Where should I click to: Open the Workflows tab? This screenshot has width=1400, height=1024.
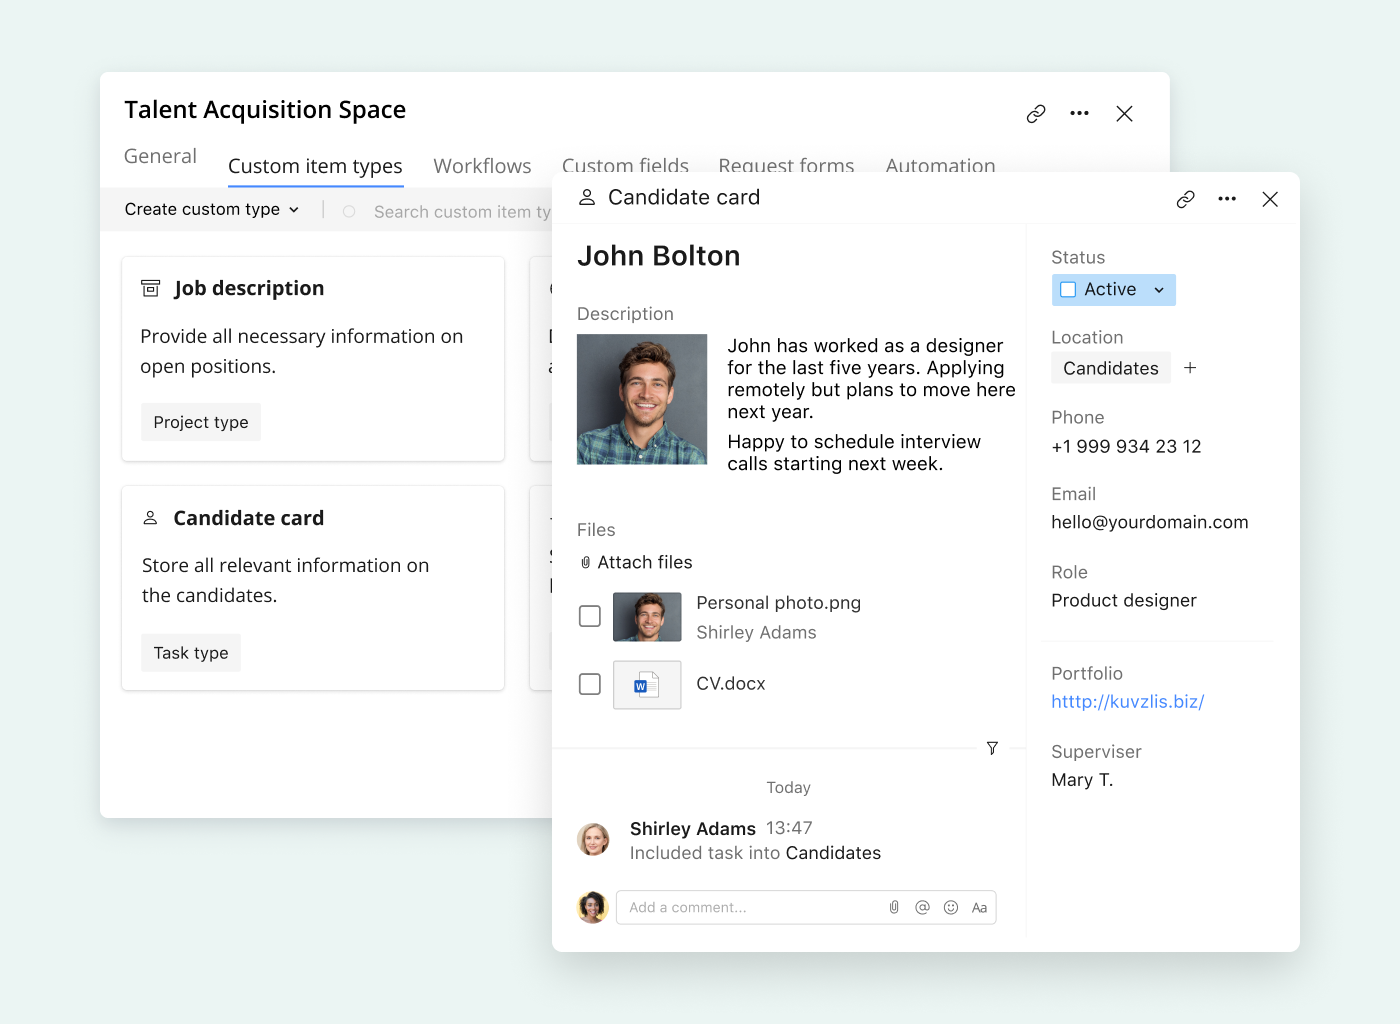click(482, 166)
